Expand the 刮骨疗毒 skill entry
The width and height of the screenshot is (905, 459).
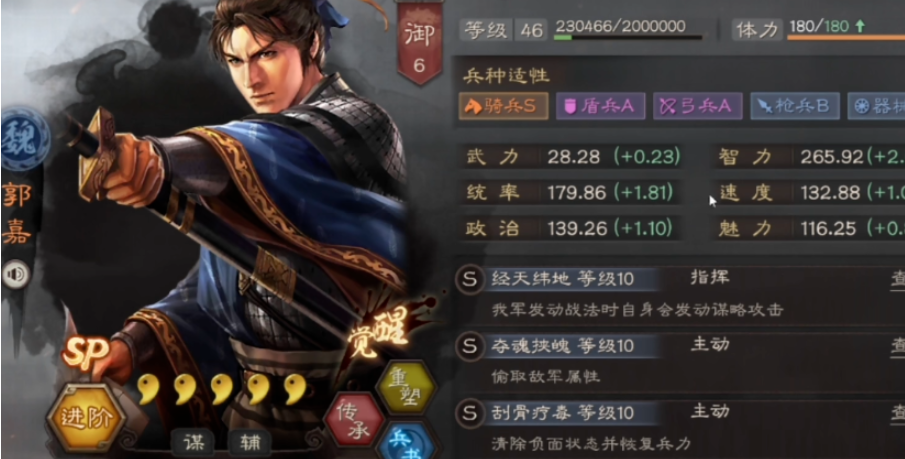pyautogui.click(x=680, y=428)
